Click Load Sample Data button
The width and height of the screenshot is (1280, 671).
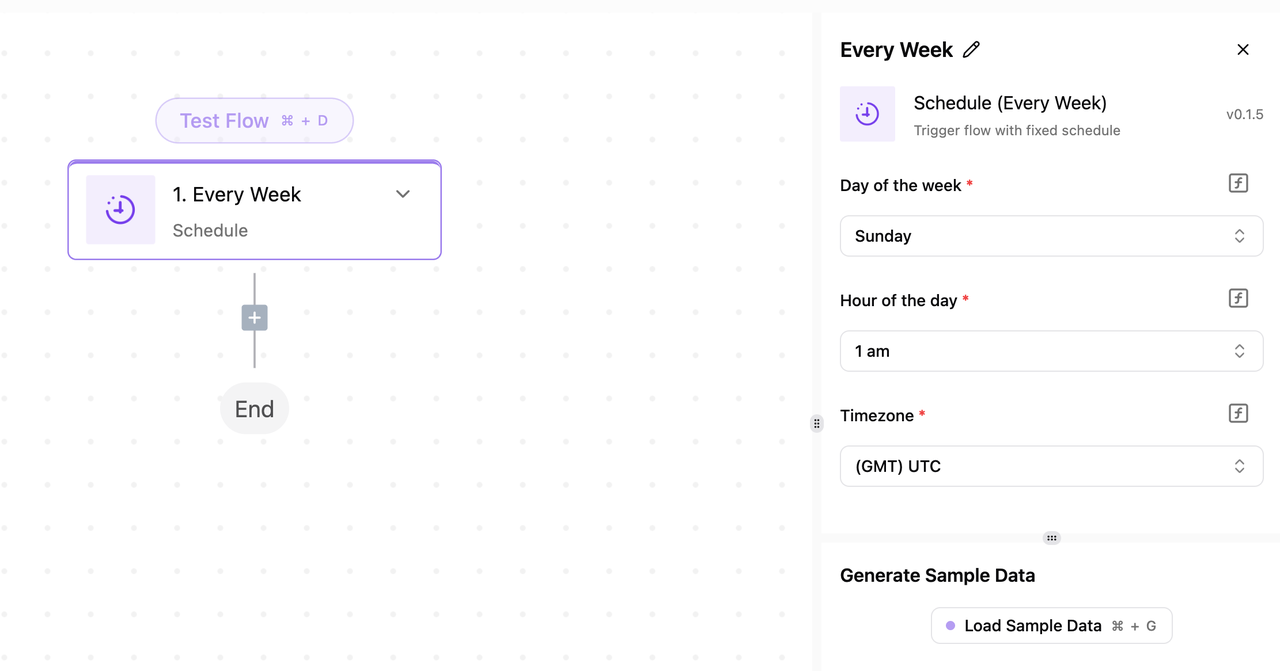1051,626
